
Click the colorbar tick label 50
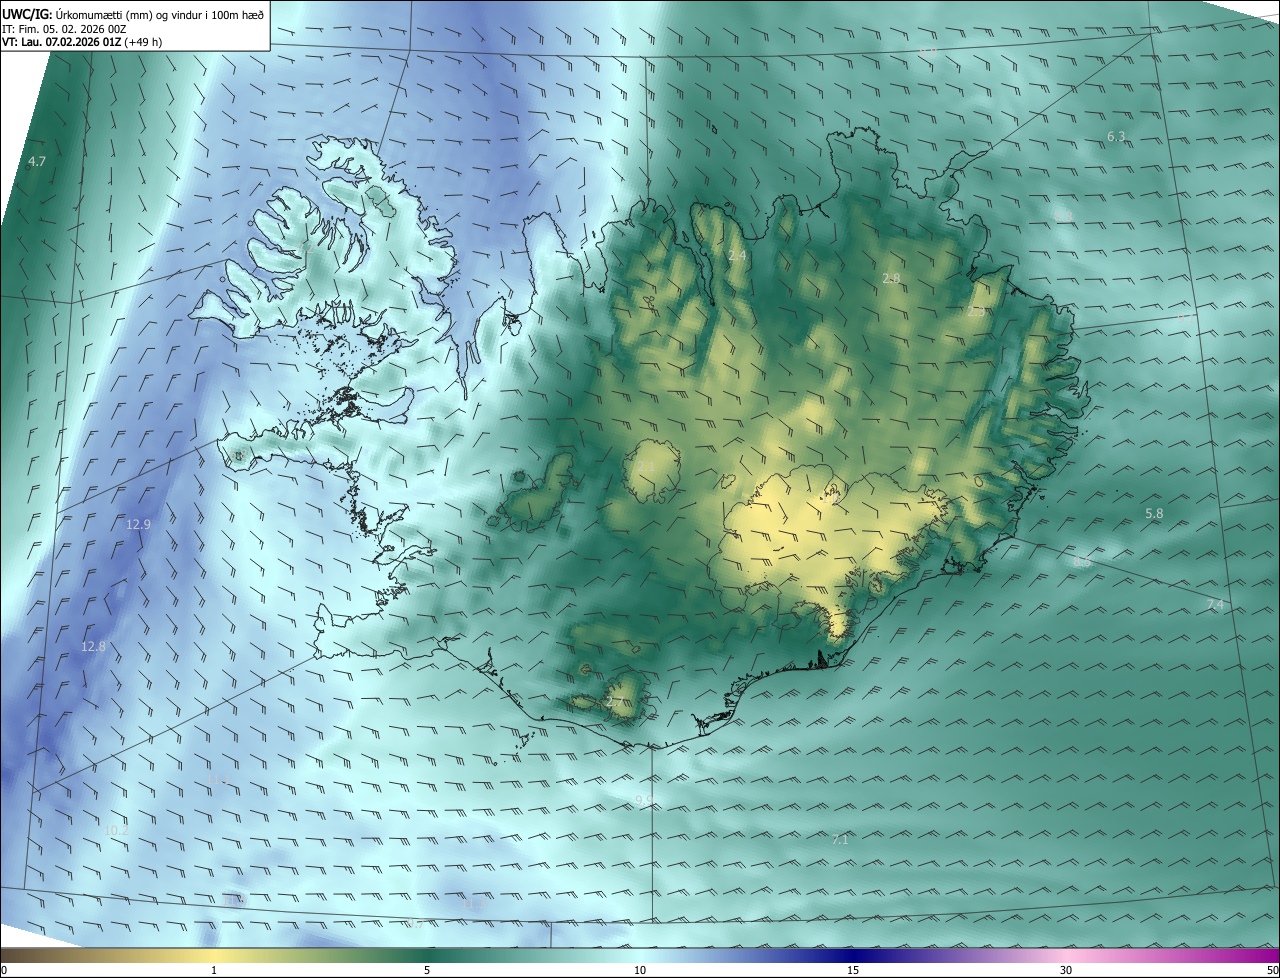[x=1271, y=970]
